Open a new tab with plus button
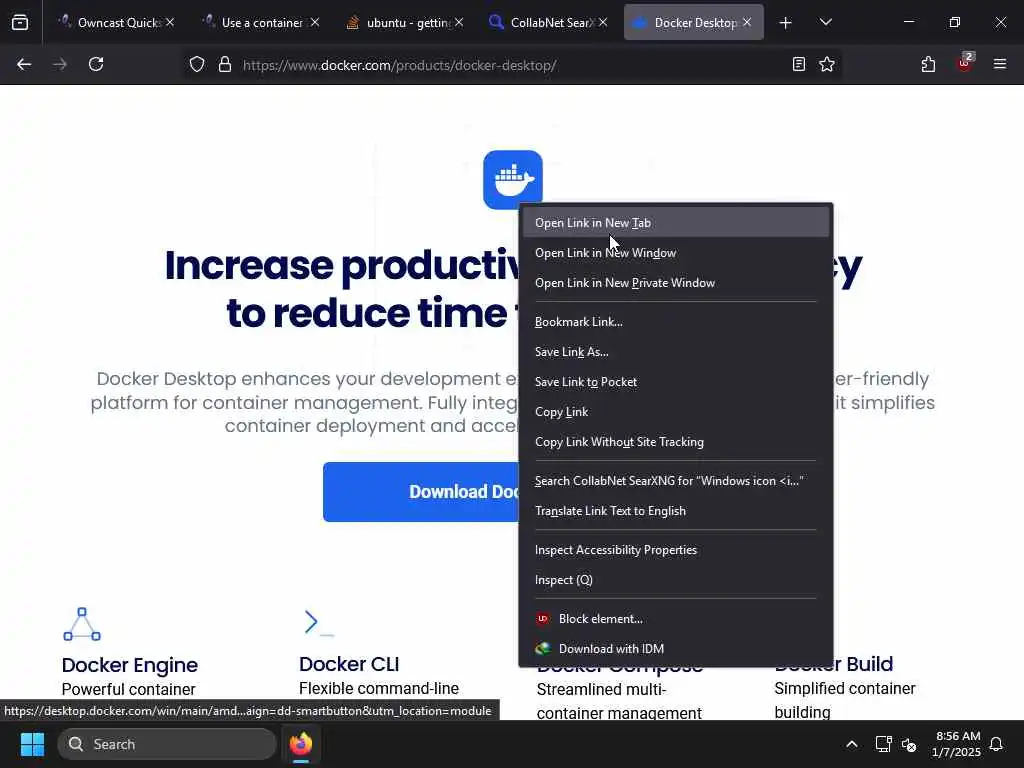 (x=786, y=23)
